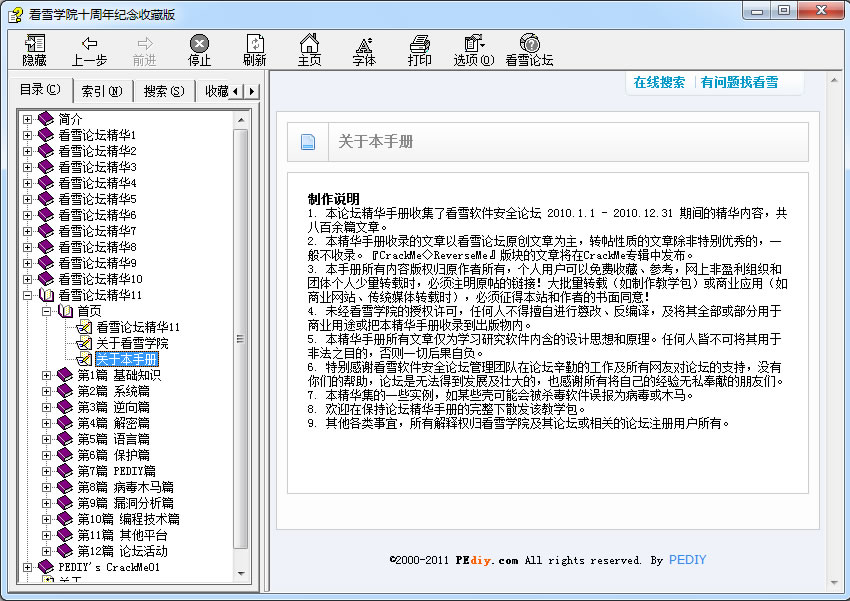Image resolution: width=850 pixels, height=601 pixels.
Task: Click the tree panel scroll-up arrow
Action: (x=241, y=120)
